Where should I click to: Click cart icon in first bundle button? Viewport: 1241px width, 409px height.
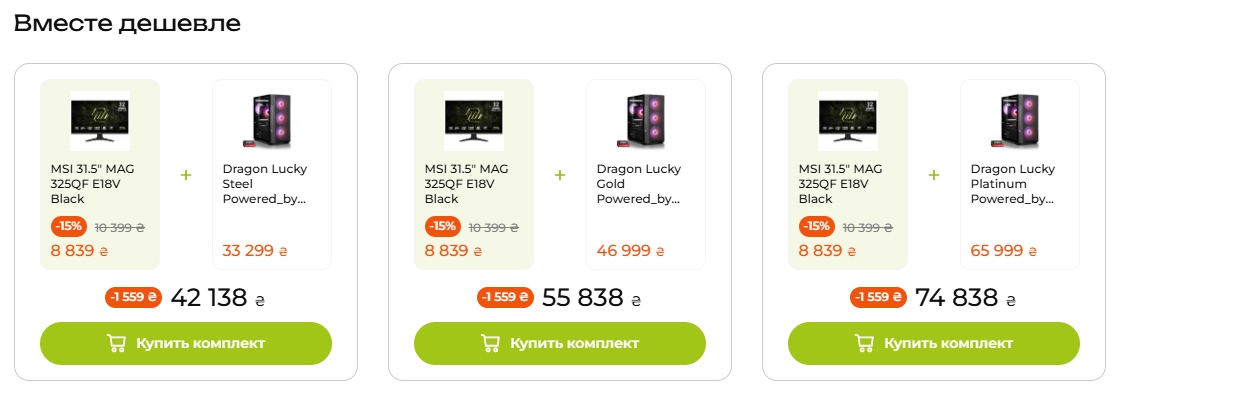[116, 343]
